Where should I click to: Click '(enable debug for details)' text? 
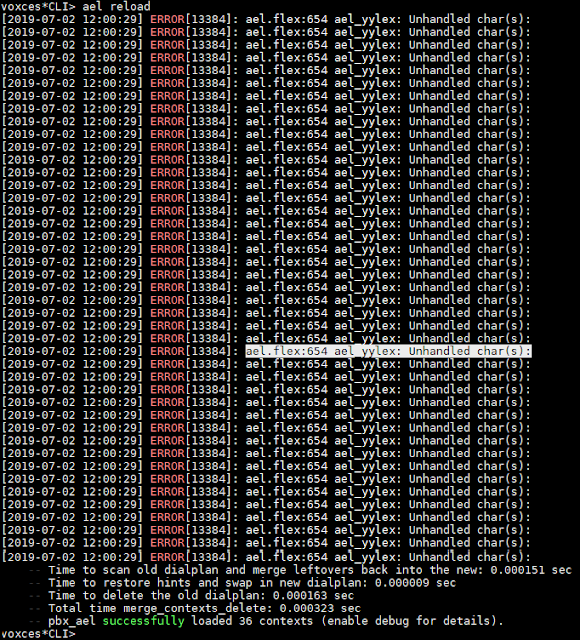pos(412,621)
